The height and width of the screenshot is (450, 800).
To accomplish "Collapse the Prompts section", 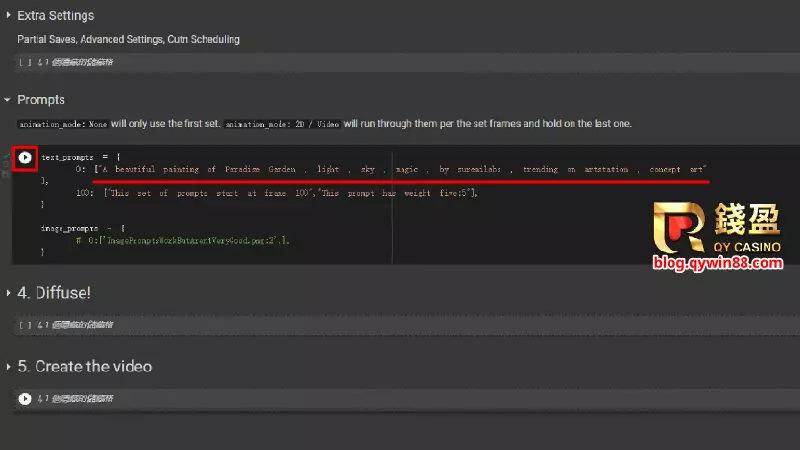I will (x=8, y=100).
